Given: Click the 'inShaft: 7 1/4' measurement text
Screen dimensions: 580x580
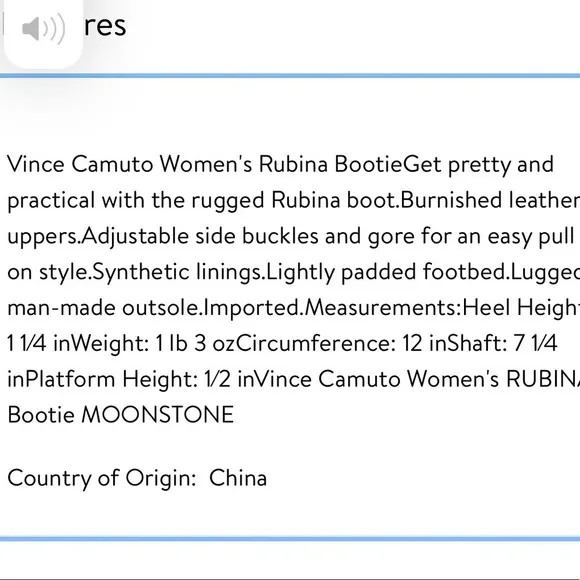Looking at the screenshot, I should (x=493, y=343).
